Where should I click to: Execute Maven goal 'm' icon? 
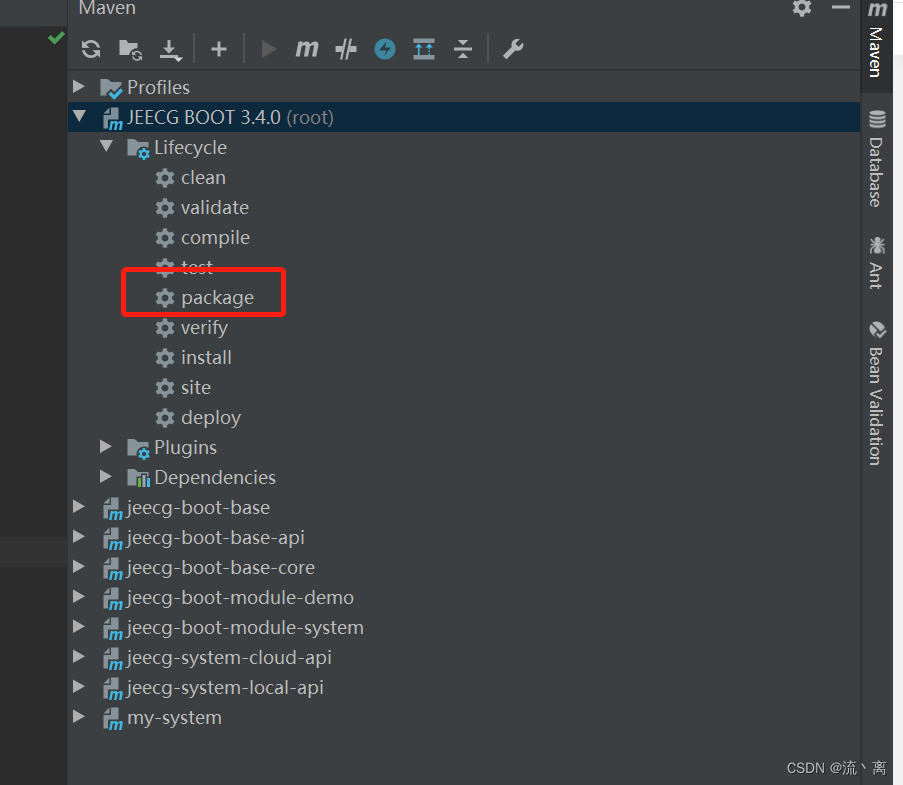click(306, 48)
